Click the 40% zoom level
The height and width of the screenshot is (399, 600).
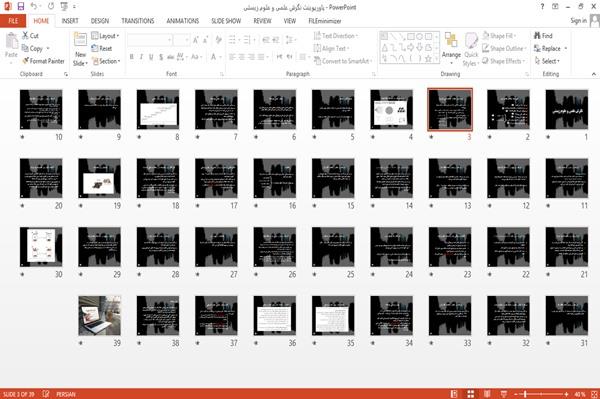580,394
